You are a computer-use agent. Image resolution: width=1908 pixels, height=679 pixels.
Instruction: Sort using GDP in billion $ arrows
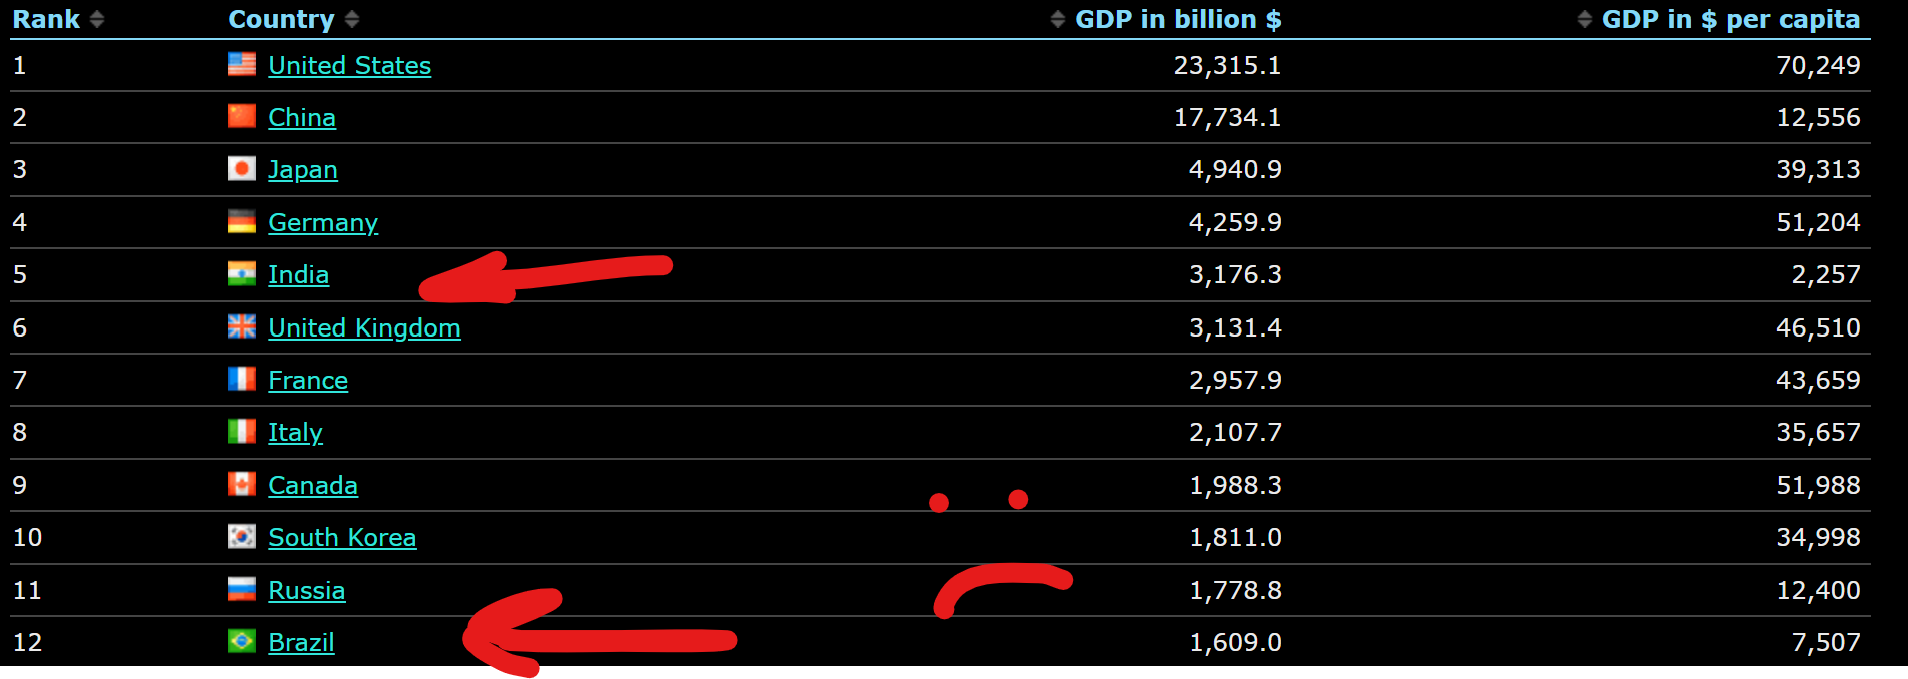pyautogui.click(x=1057, y=19)
